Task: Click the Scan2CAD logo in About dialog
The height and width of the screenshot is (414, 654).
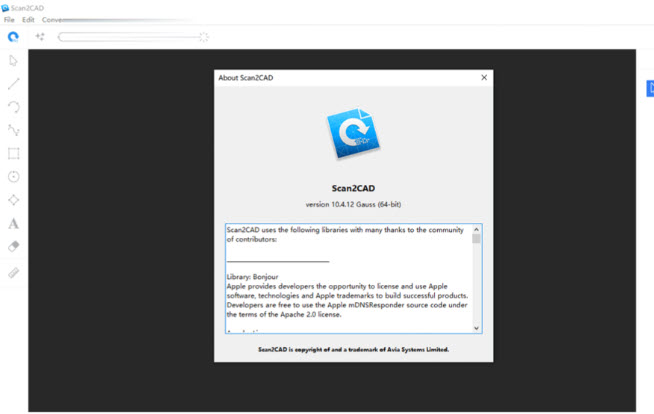Action: (x=353, y=135)
